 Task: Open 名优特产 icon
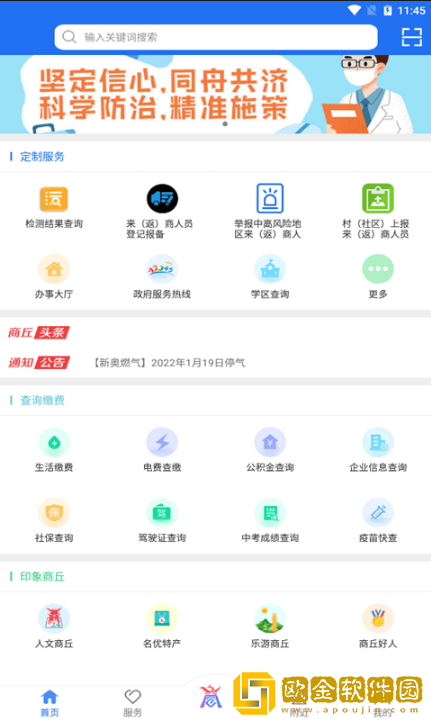pos(162,619)
